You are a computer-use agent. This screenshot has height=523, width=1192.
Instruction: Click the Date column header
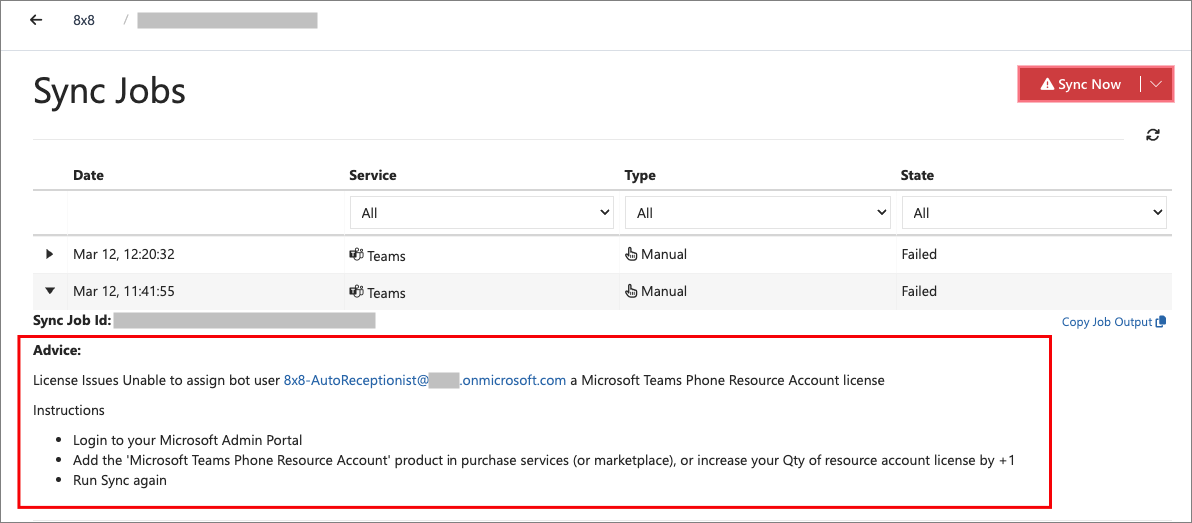[x=88, y=175]
